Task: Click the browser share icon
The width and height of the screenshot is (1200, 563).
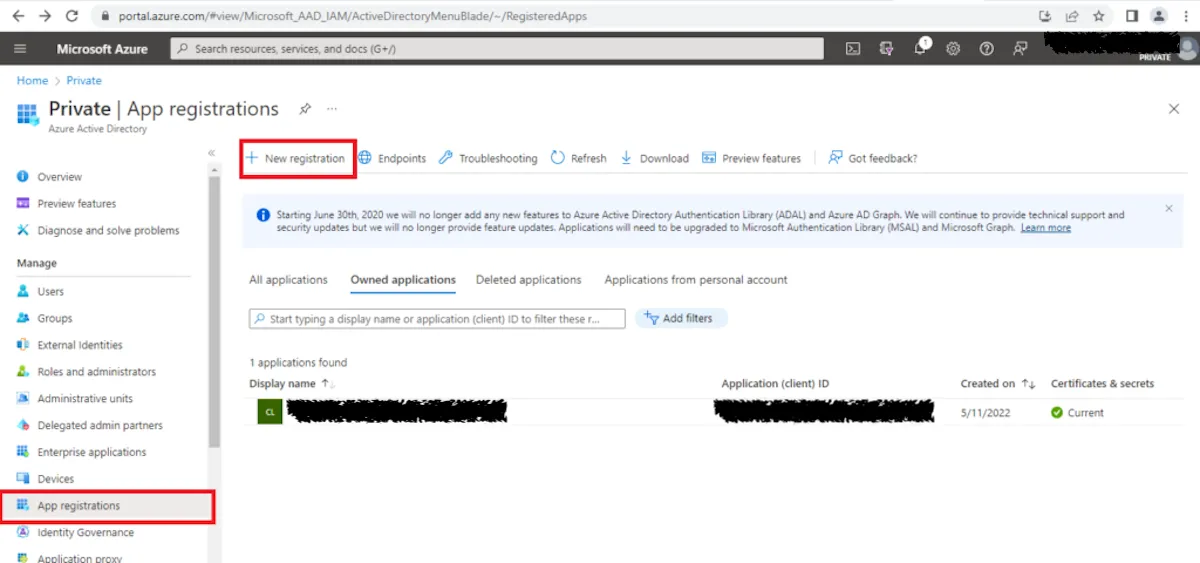Action: point(1073,16)
